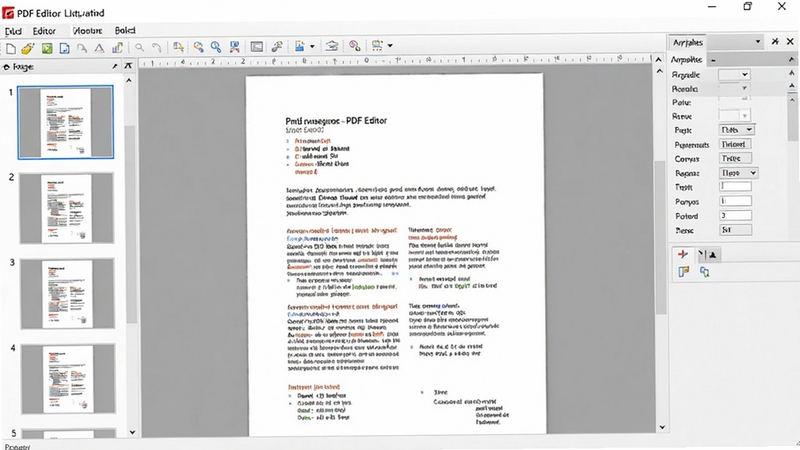This screenshot has width=800, height=450.
Task: Select page 3 thumbnail
Action: 67,293
